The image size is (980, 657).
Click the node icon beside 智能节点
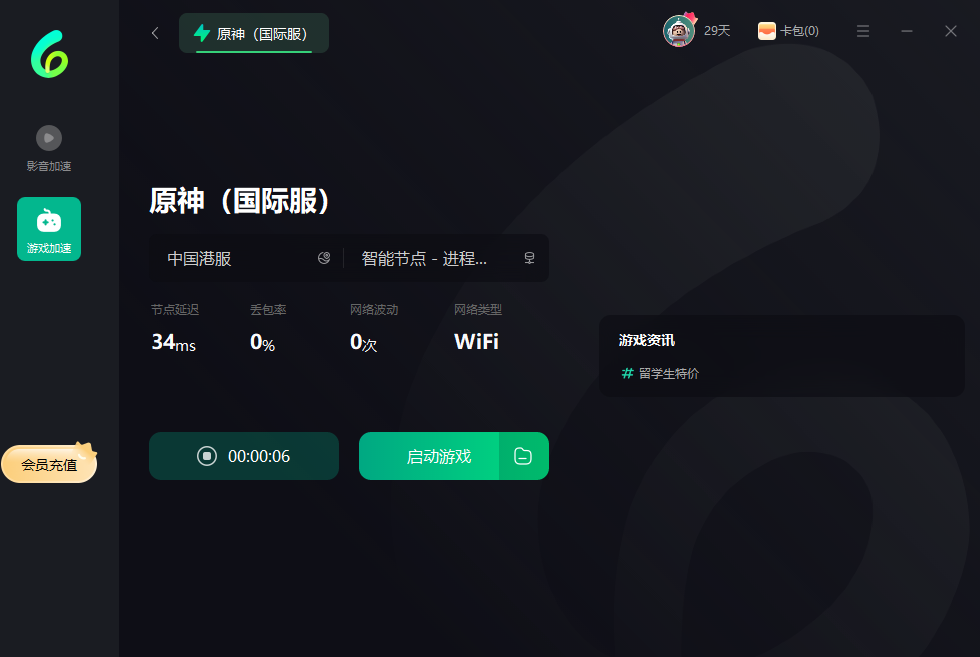tap(529, 258)
